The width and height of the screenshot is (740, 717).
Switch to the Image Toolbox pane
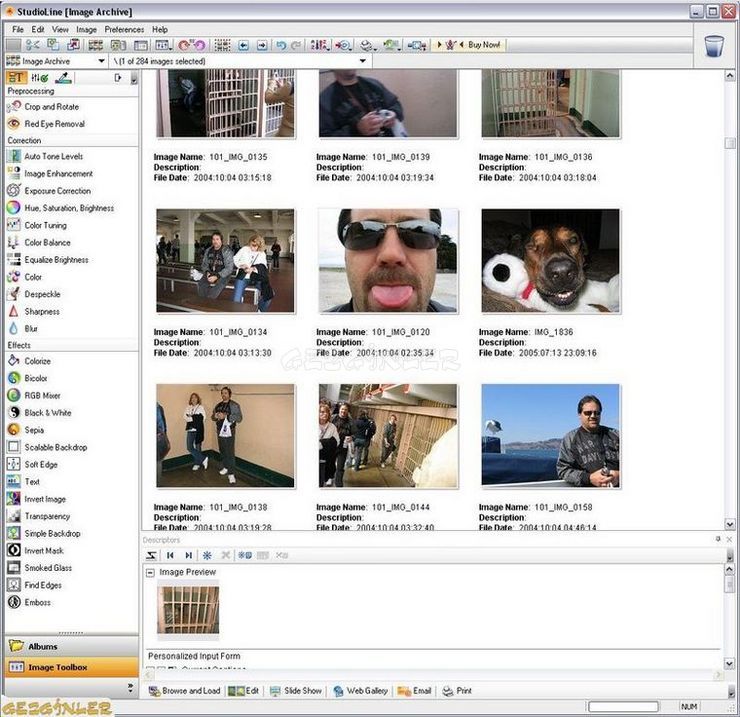72,667
